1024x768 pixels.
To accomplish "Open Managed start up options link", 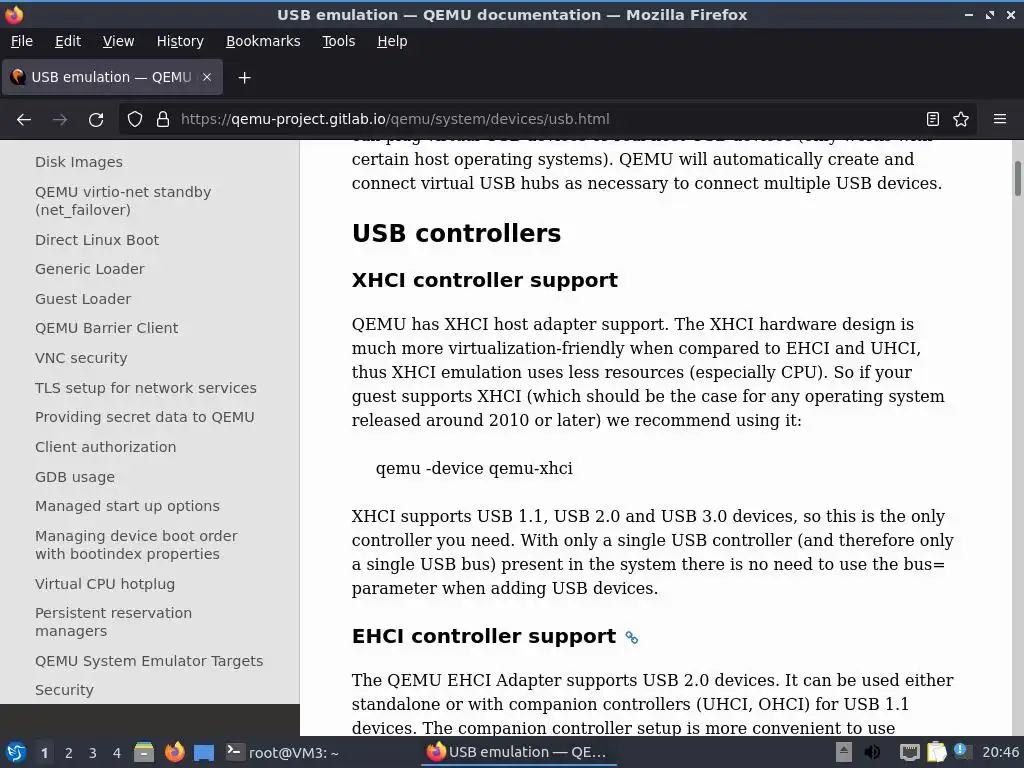I will coord(127,506).
